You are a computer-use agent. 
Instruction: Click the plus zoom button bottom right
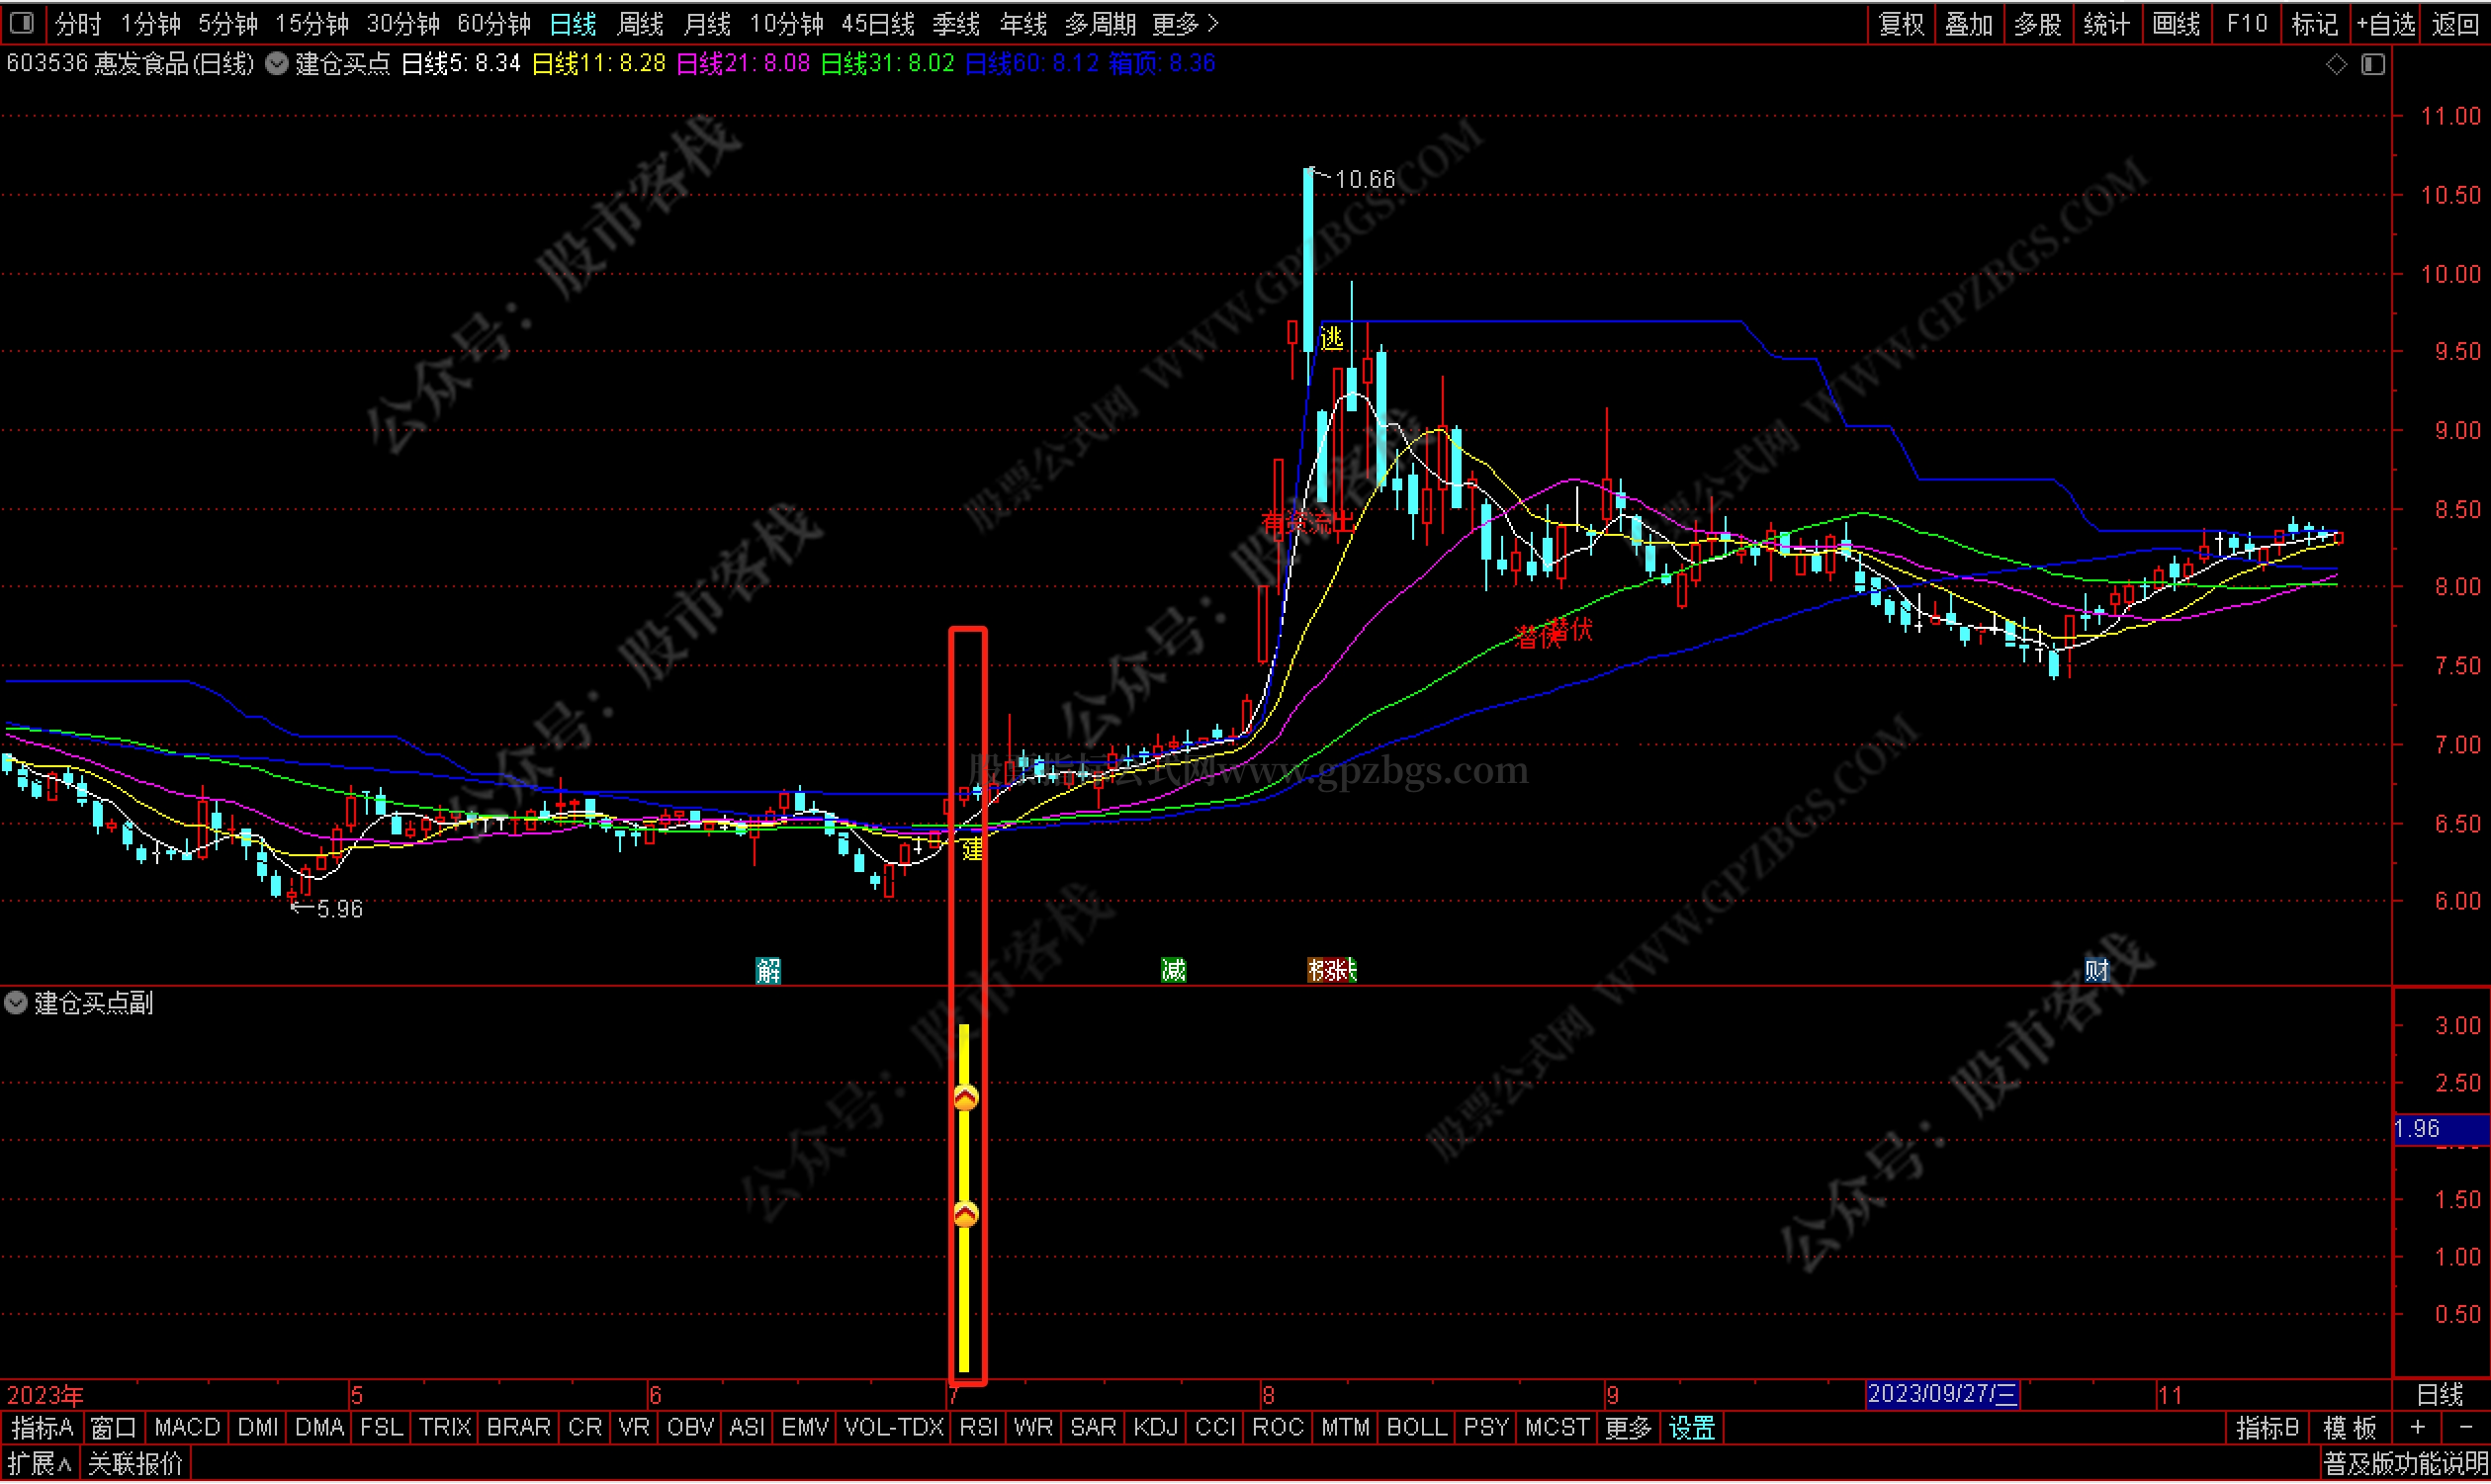pyautogui.click(x=2418, y=1428)
